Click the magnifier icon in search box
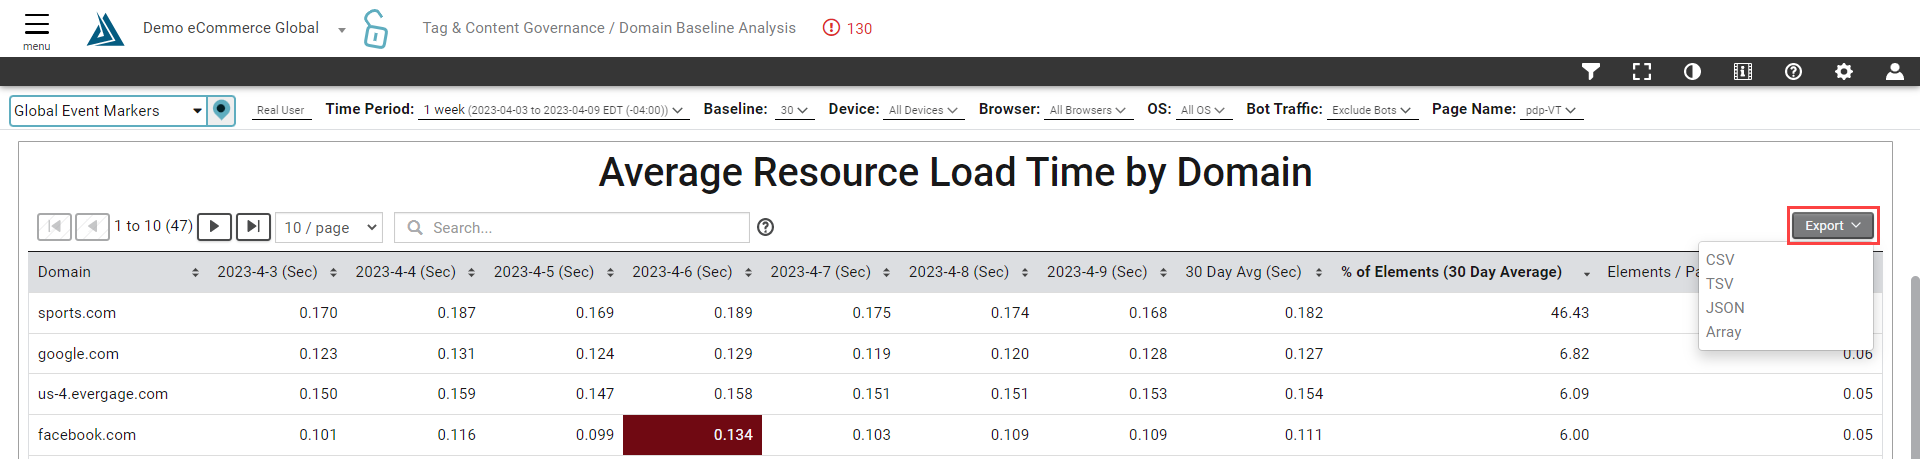Screen dimensions: 1920x459 (415, 227)
